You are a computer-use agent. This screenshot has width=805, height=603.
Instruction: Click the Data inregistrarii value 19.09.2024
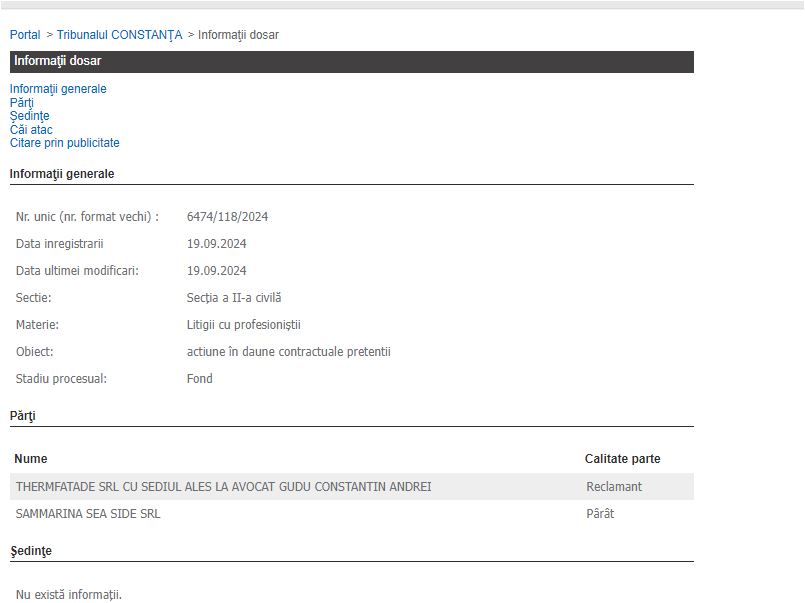point(216,244)
